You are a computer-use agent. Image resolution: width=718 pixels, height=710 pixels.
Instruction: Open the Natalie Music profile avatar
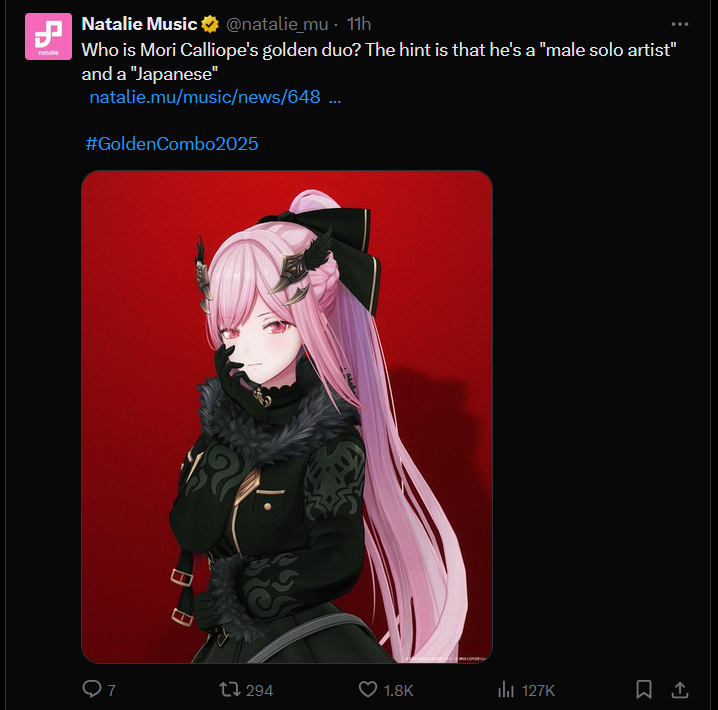pos(48,36)
